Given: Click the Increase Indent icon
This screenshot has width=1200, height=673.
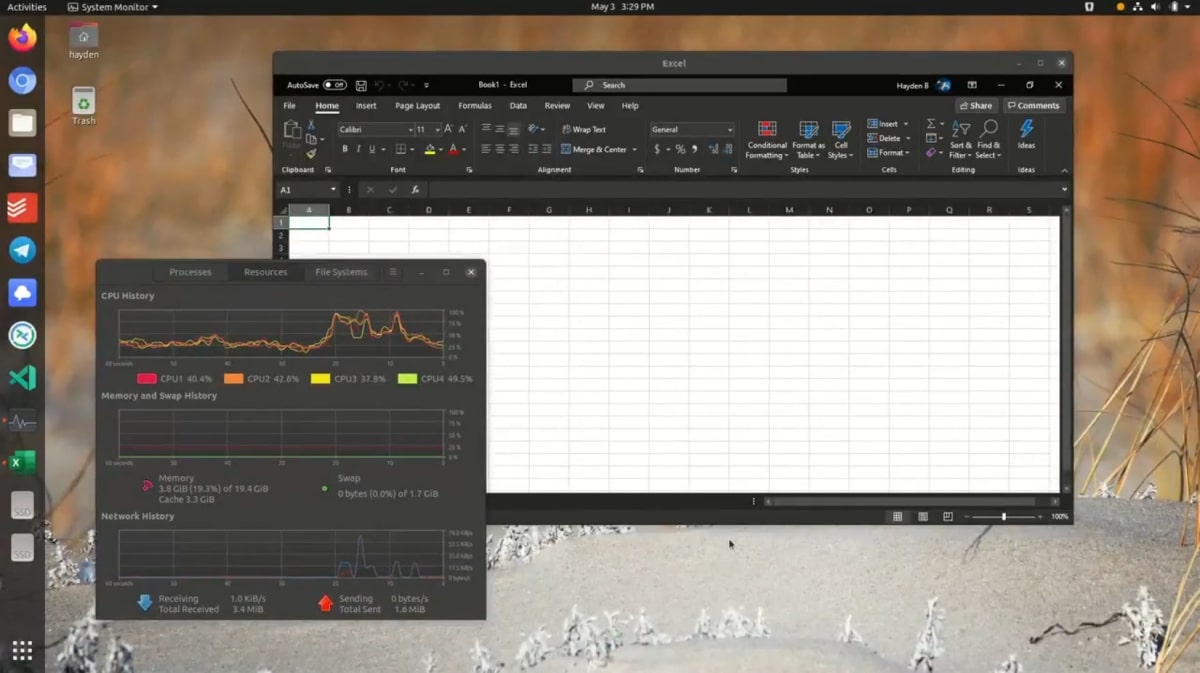Looking at the screenshot, I should 545,149.
